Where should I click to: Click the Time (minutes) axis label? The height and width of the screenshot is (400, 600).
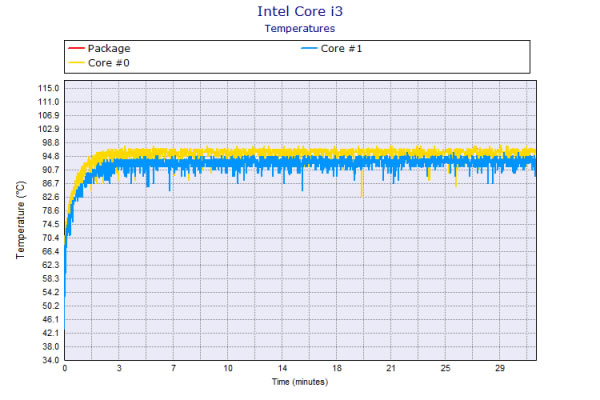click(300, 382)
